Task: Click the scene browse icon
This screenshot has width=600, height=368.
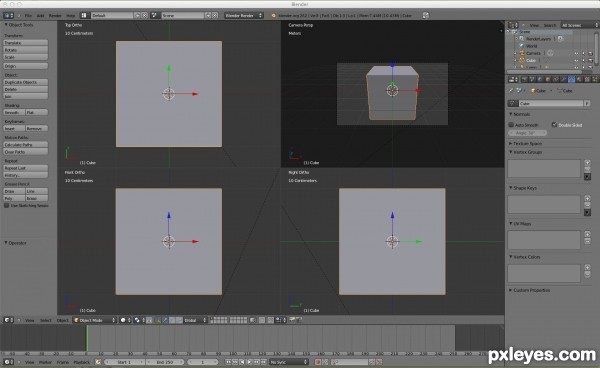Action: 155,15
